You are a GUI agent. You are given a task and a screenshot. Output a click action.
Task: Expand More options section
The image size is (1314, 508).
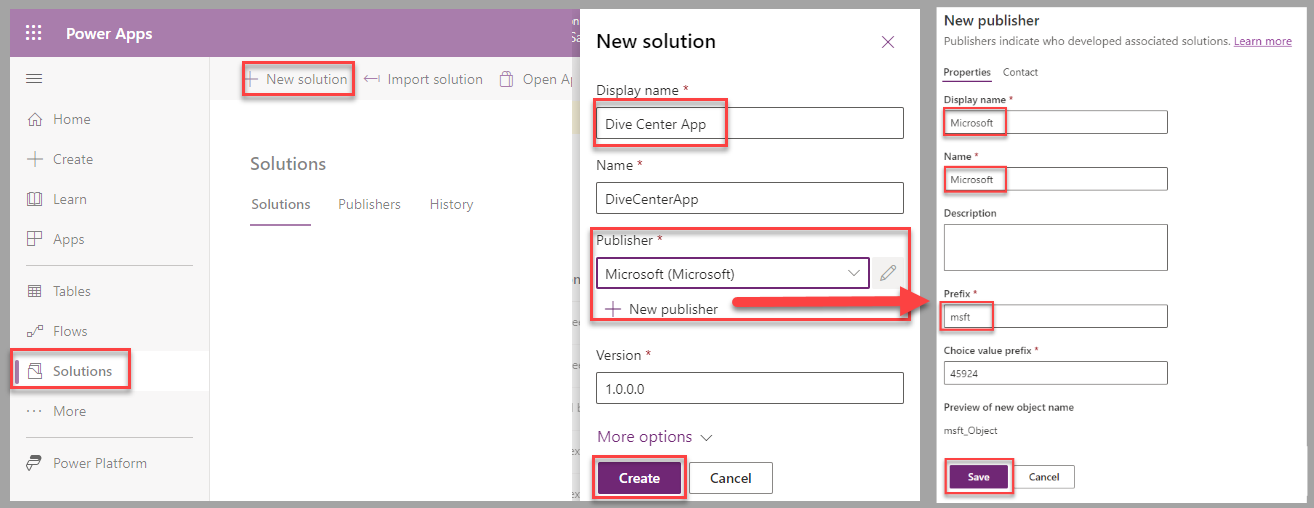click(x=655, y=437)
